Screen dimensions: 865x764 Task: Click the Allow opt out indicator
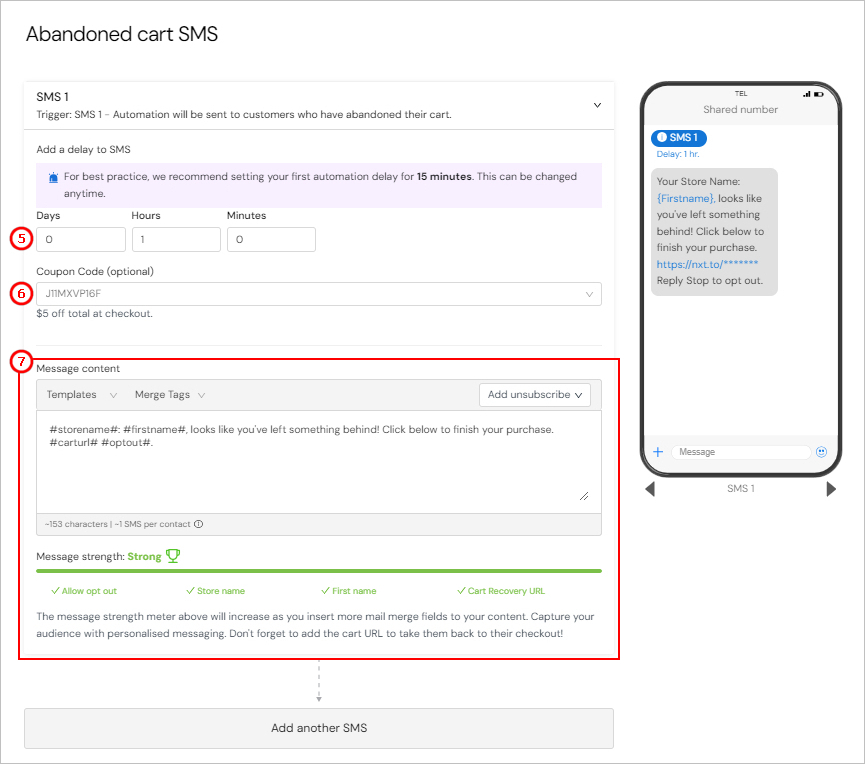point(84,591)
